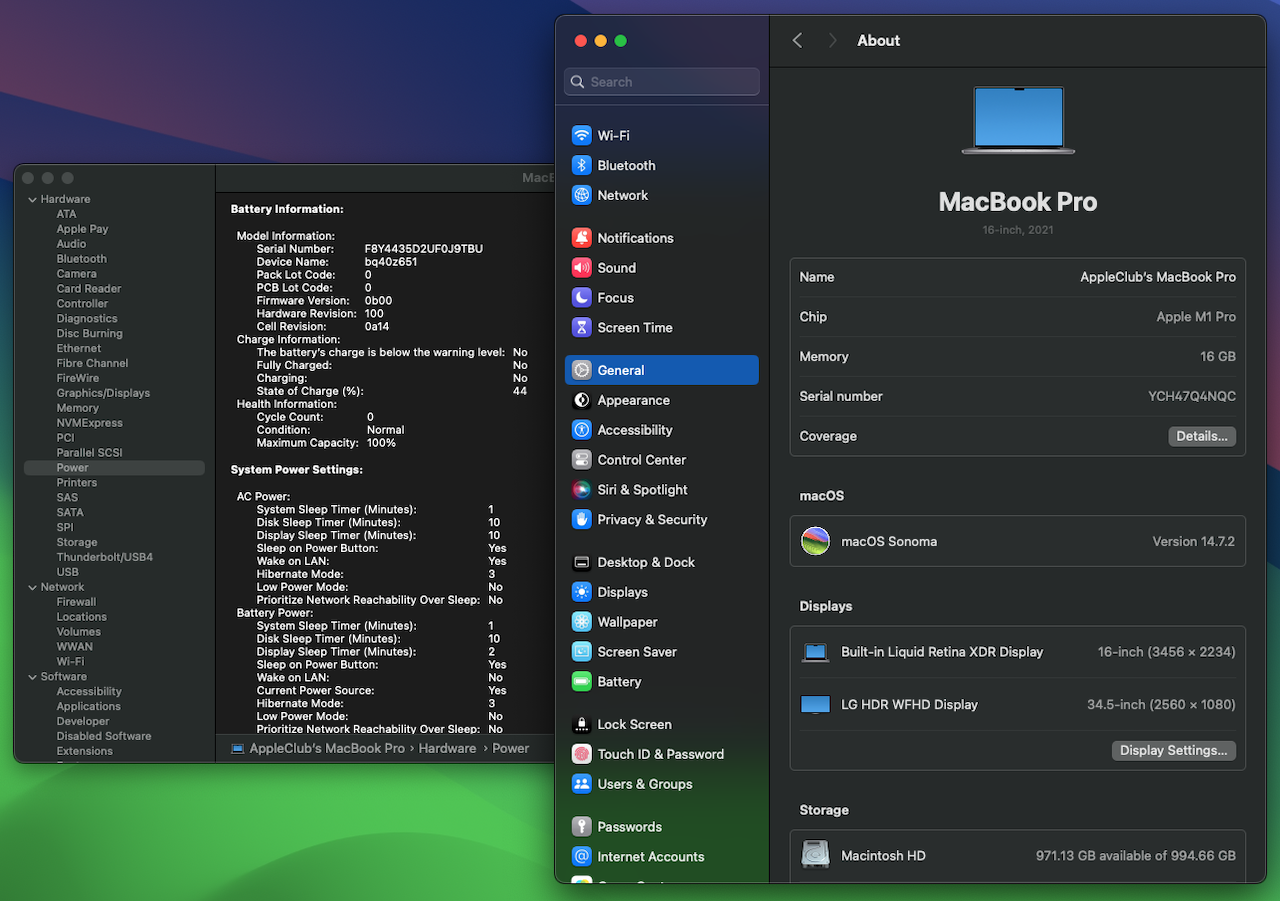Open the Users & Groups icon
Viewport: 1280px width, 901px height.
pyautogui.click(x=581, y=784)
